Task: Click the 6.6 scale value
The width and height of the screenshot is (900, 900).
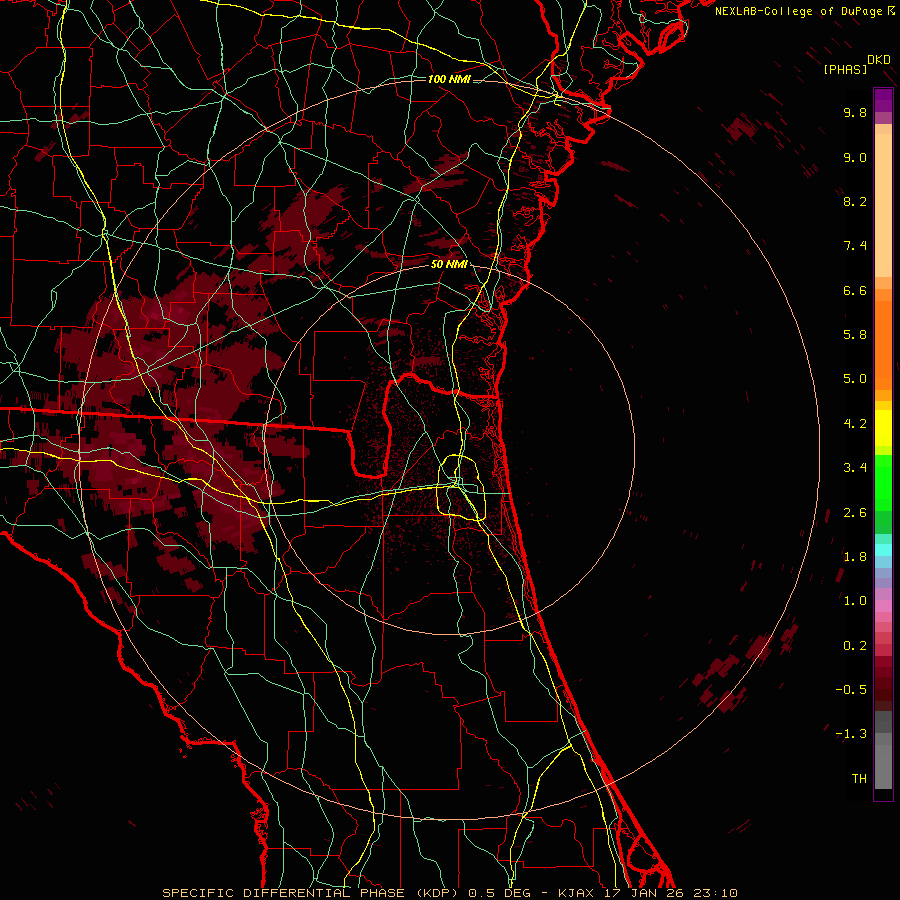Action: 855,290
